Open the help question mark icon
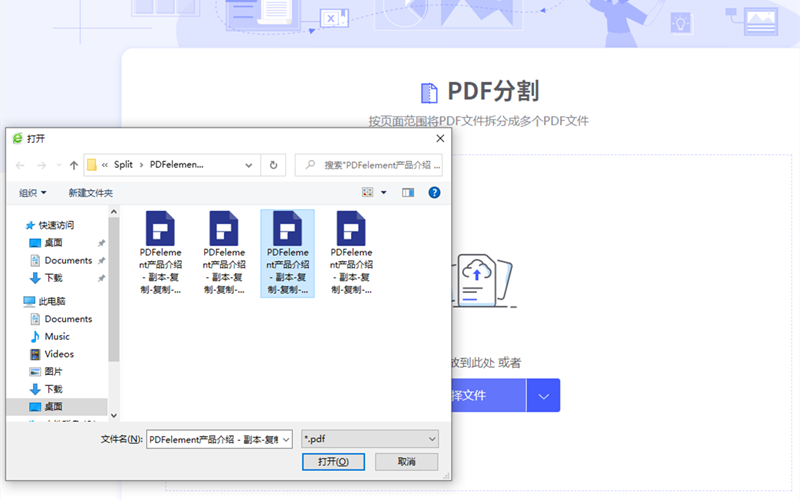 point(435,192)
